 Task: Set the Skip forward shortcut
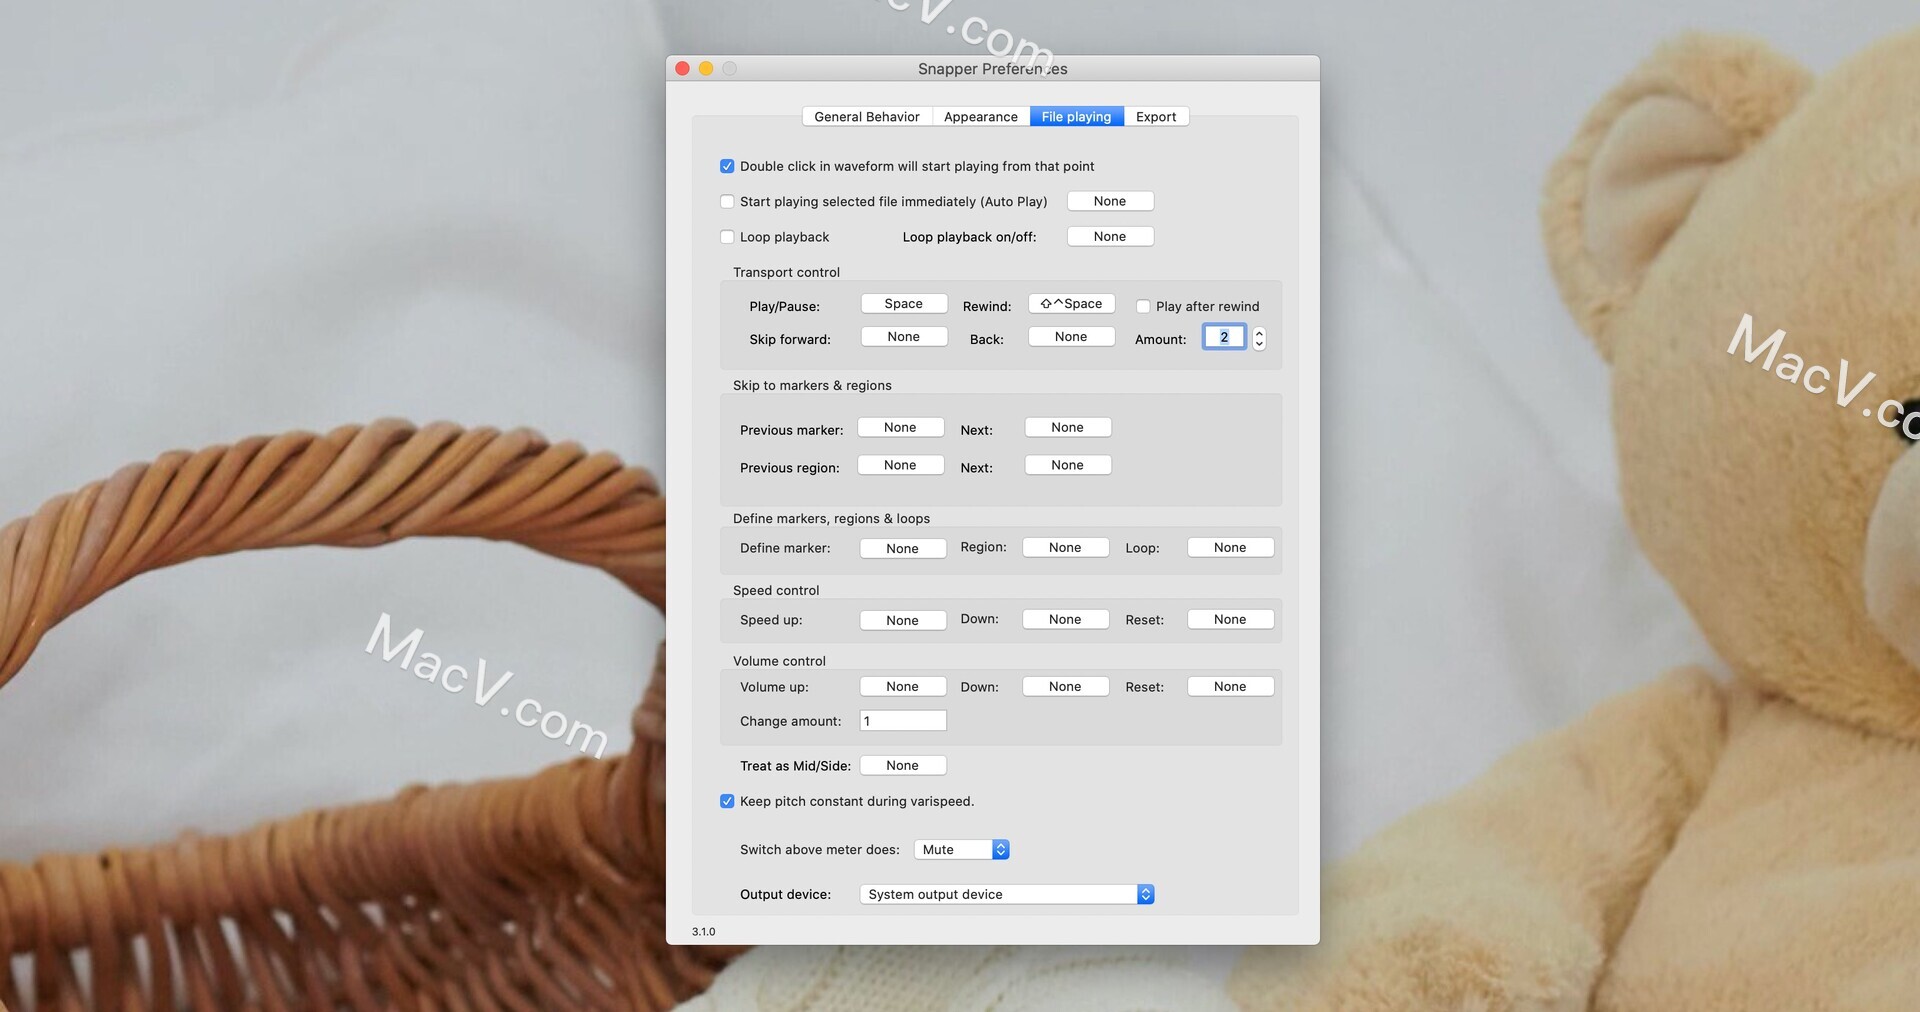click(904, 337)
